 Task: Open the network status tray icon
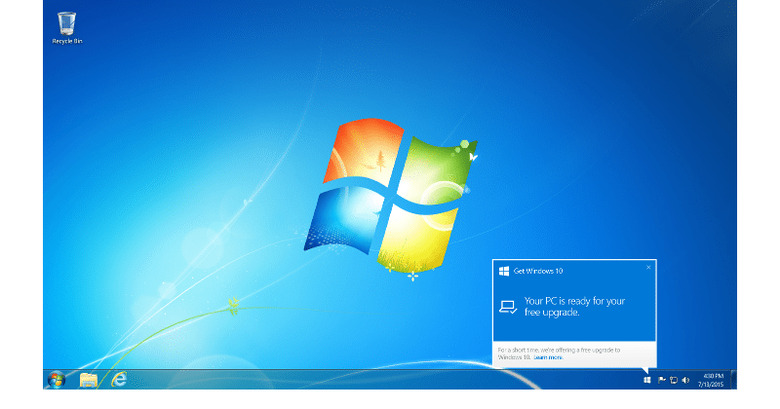coord(674,380)
